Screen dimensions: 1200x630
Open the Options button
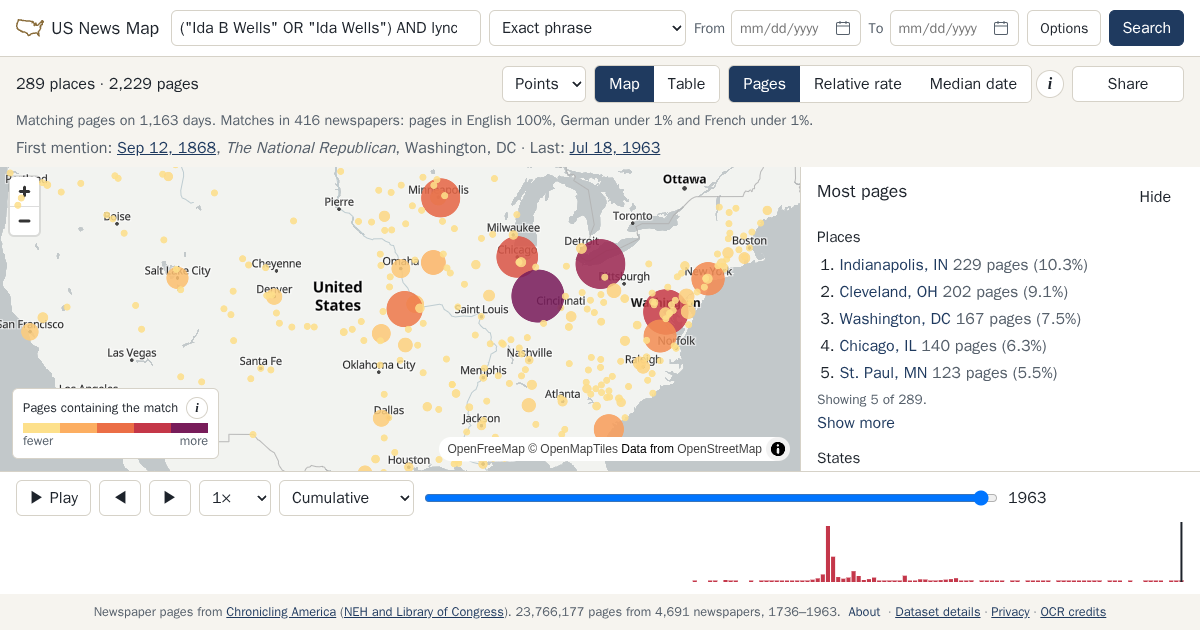1064,28
